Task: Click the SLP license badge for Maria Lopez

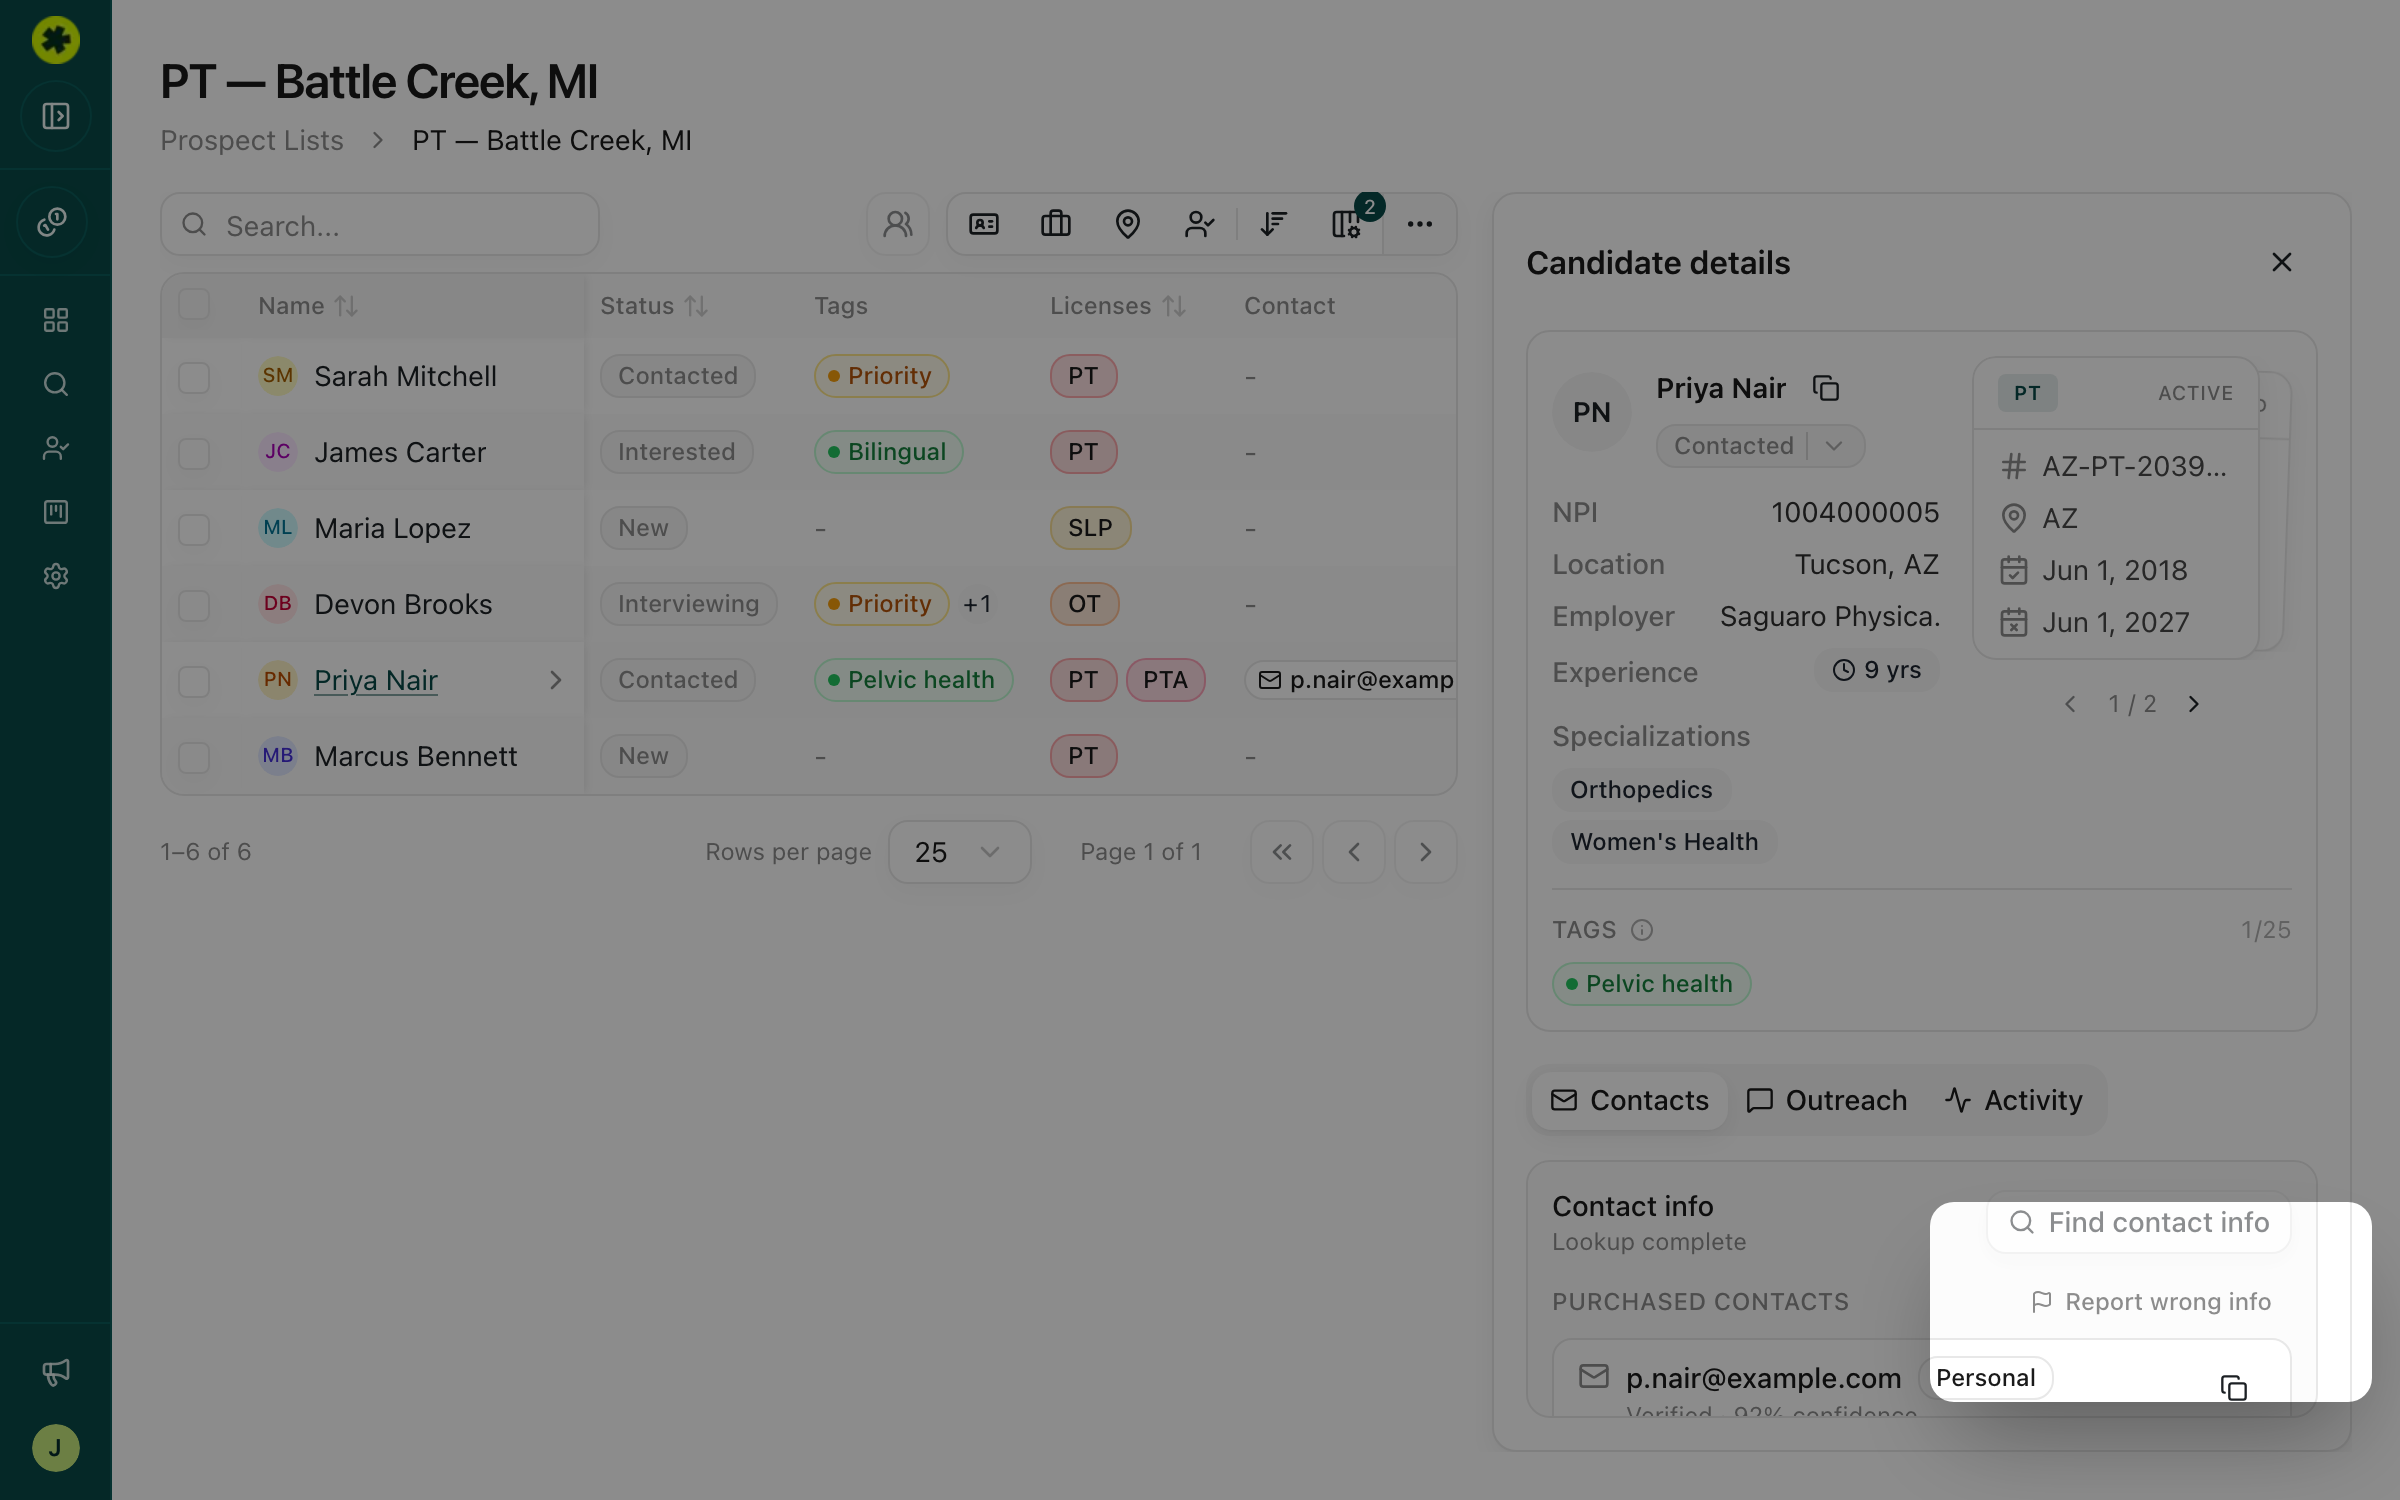Action: pyautogui.click(x=1090, y=528)
